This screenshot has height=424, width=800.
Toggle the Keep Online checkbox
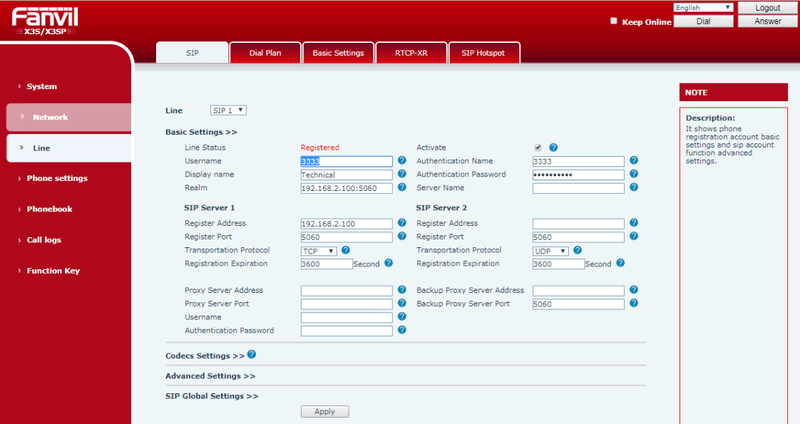pos(613,21)
